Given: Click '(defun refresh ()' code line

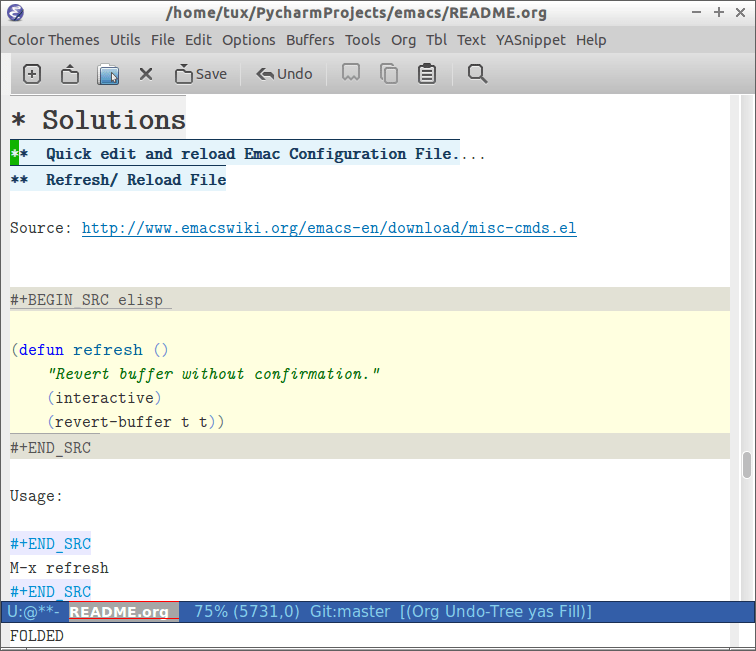Looking at the screenshot, I should [x=90, y=350].
